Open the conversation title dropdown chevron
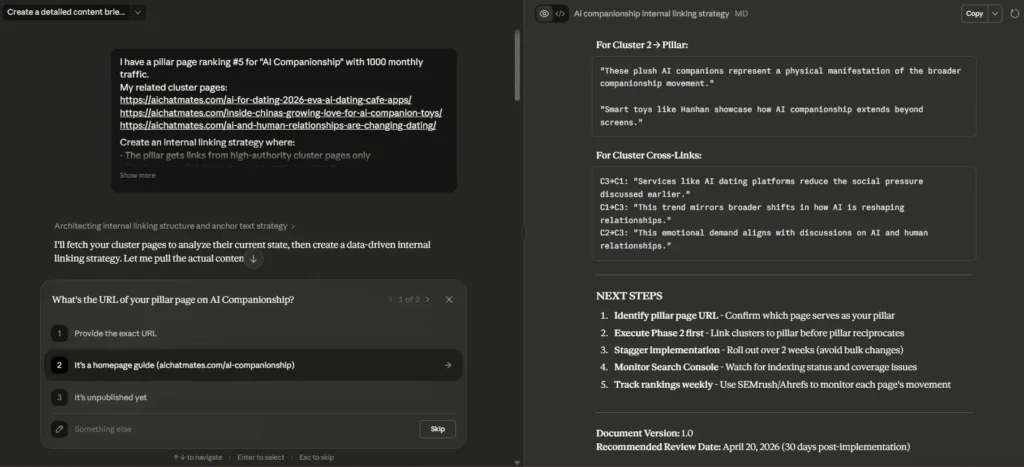This screenshot has width=1024, height=467. click(137, 12)
